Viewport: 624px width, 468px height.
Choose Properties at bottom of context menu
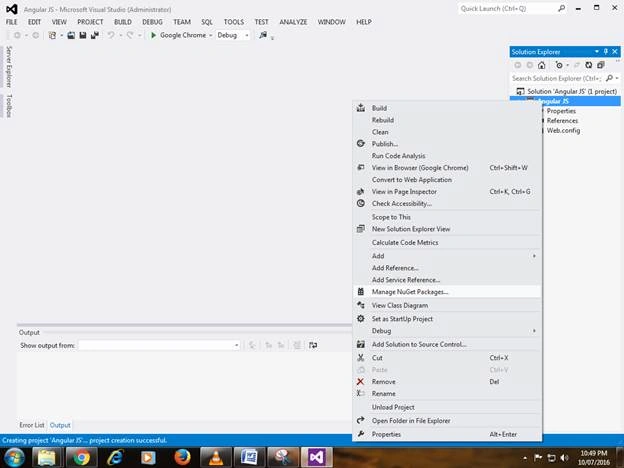click(x=447, y=434)
